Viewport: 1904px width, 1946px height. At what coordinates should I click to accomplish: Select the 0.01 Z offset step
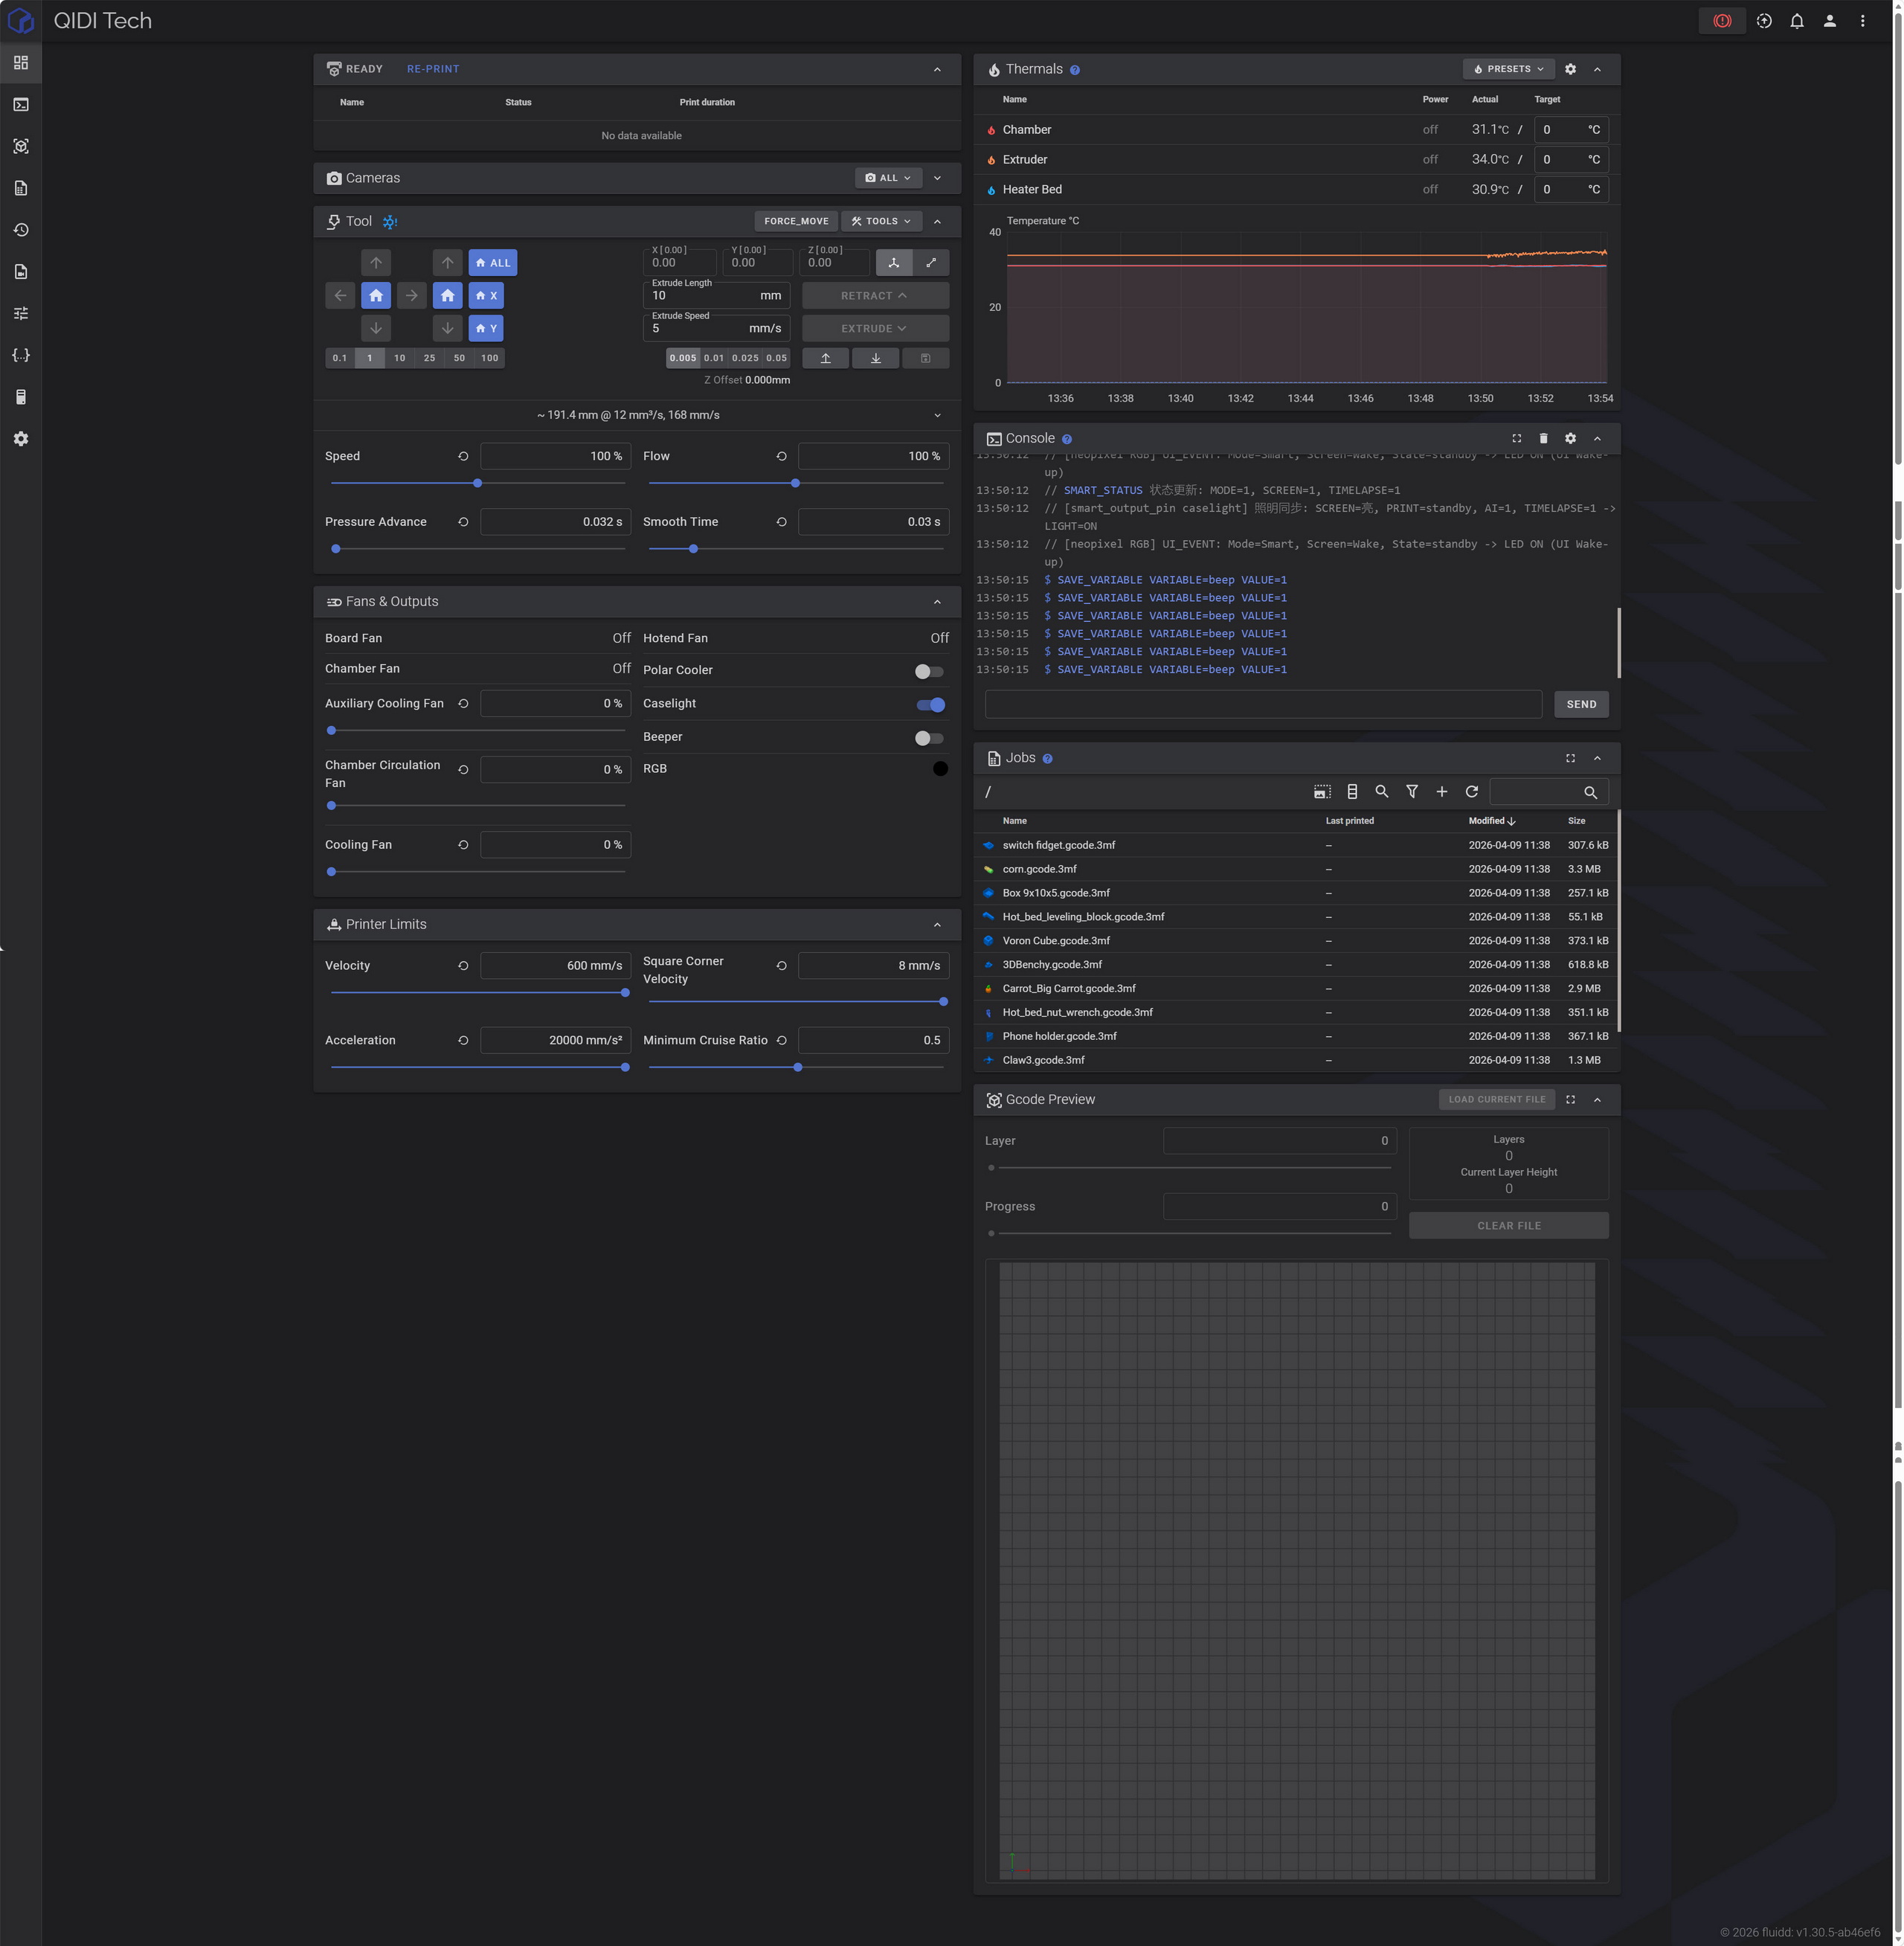tap(714, 358)
